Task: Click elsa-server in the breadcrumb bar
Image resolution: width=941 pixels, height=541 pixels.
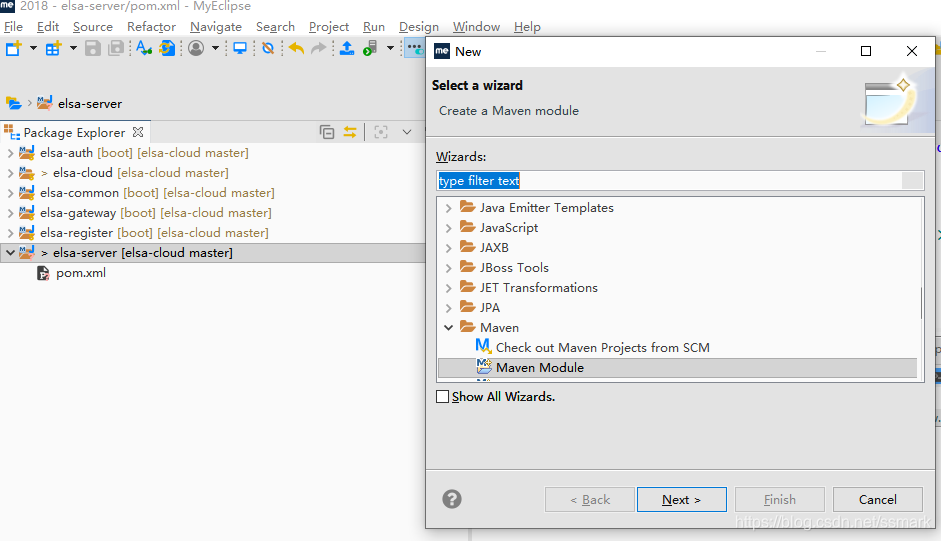Action: click(x=90, y=103)
